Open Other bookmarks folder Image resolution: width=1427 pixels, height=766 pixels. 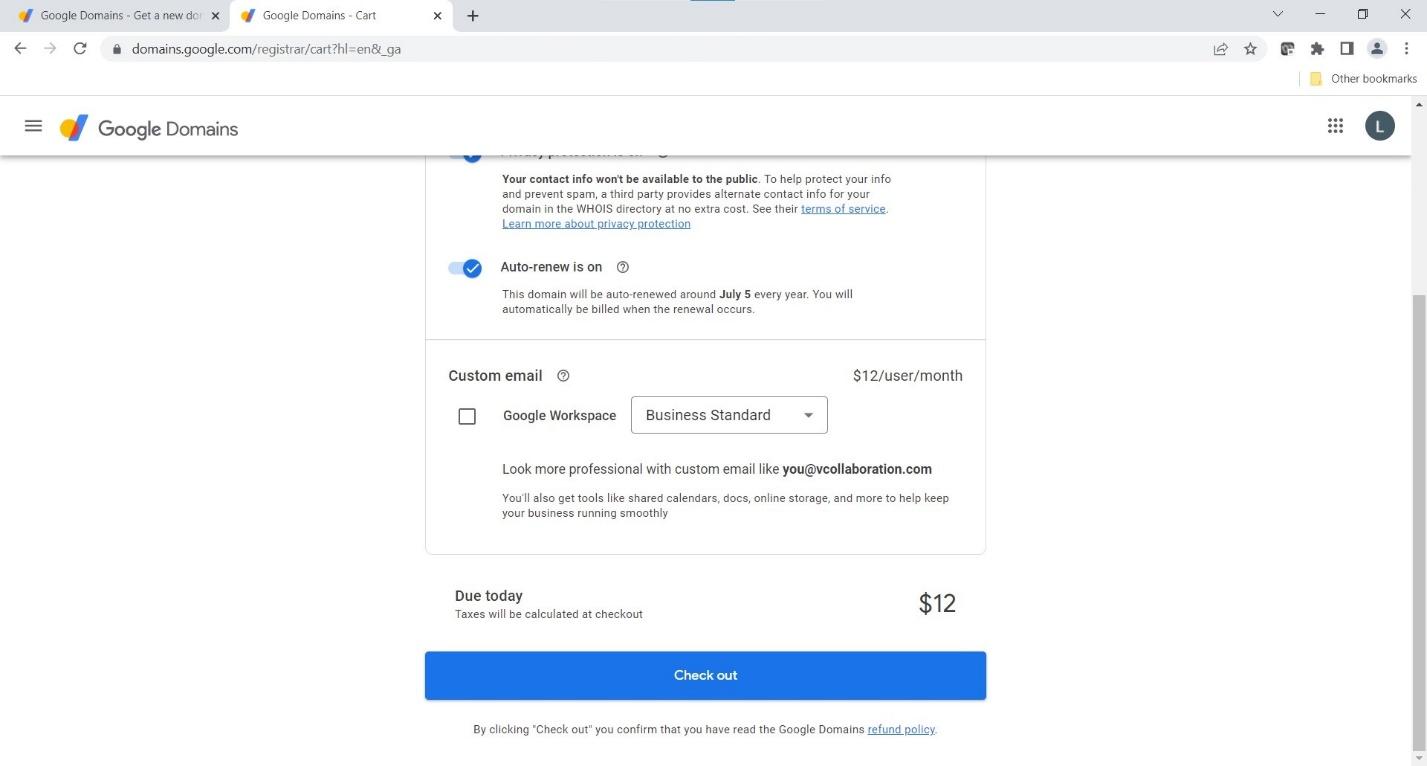[1364, 79]
